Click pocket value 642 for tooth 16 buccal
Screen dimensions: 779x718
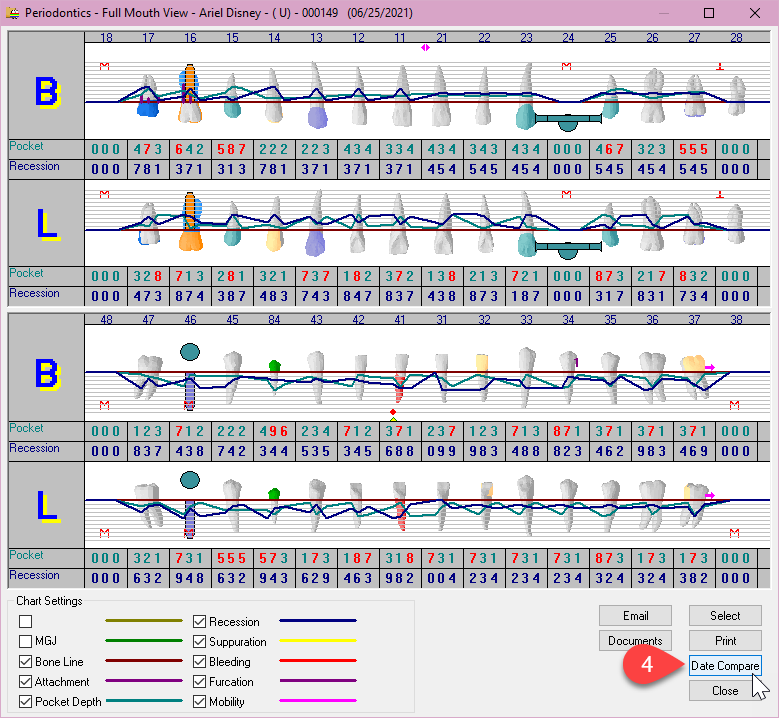[x=190, y=149]
